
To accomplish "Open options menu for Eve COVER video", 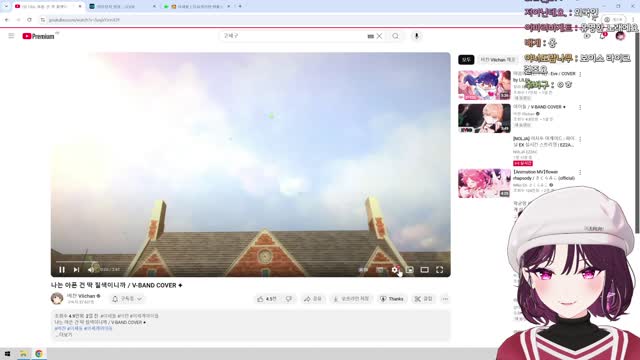I will [580, 75].
